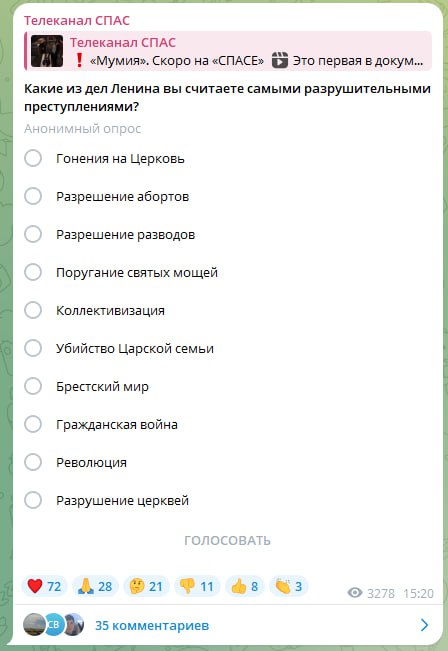React with the thinking face emoji

click(x=146, y=586)
